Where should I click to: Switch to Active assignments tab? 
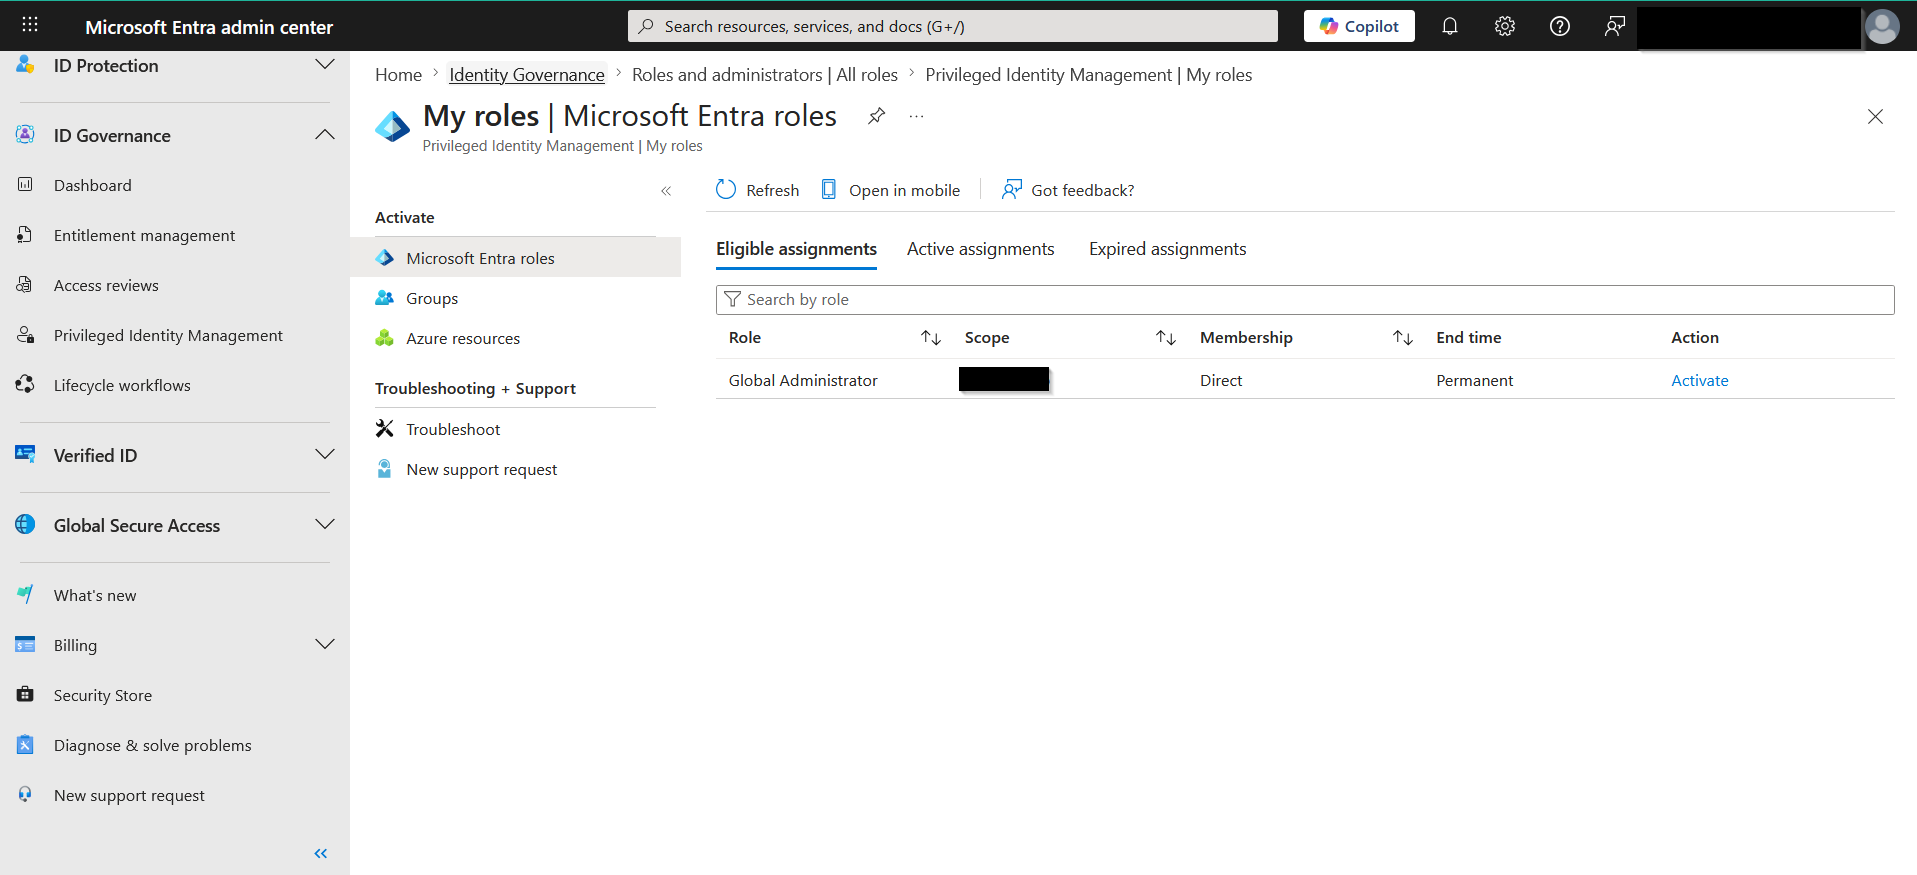click(x=980, y=249)
